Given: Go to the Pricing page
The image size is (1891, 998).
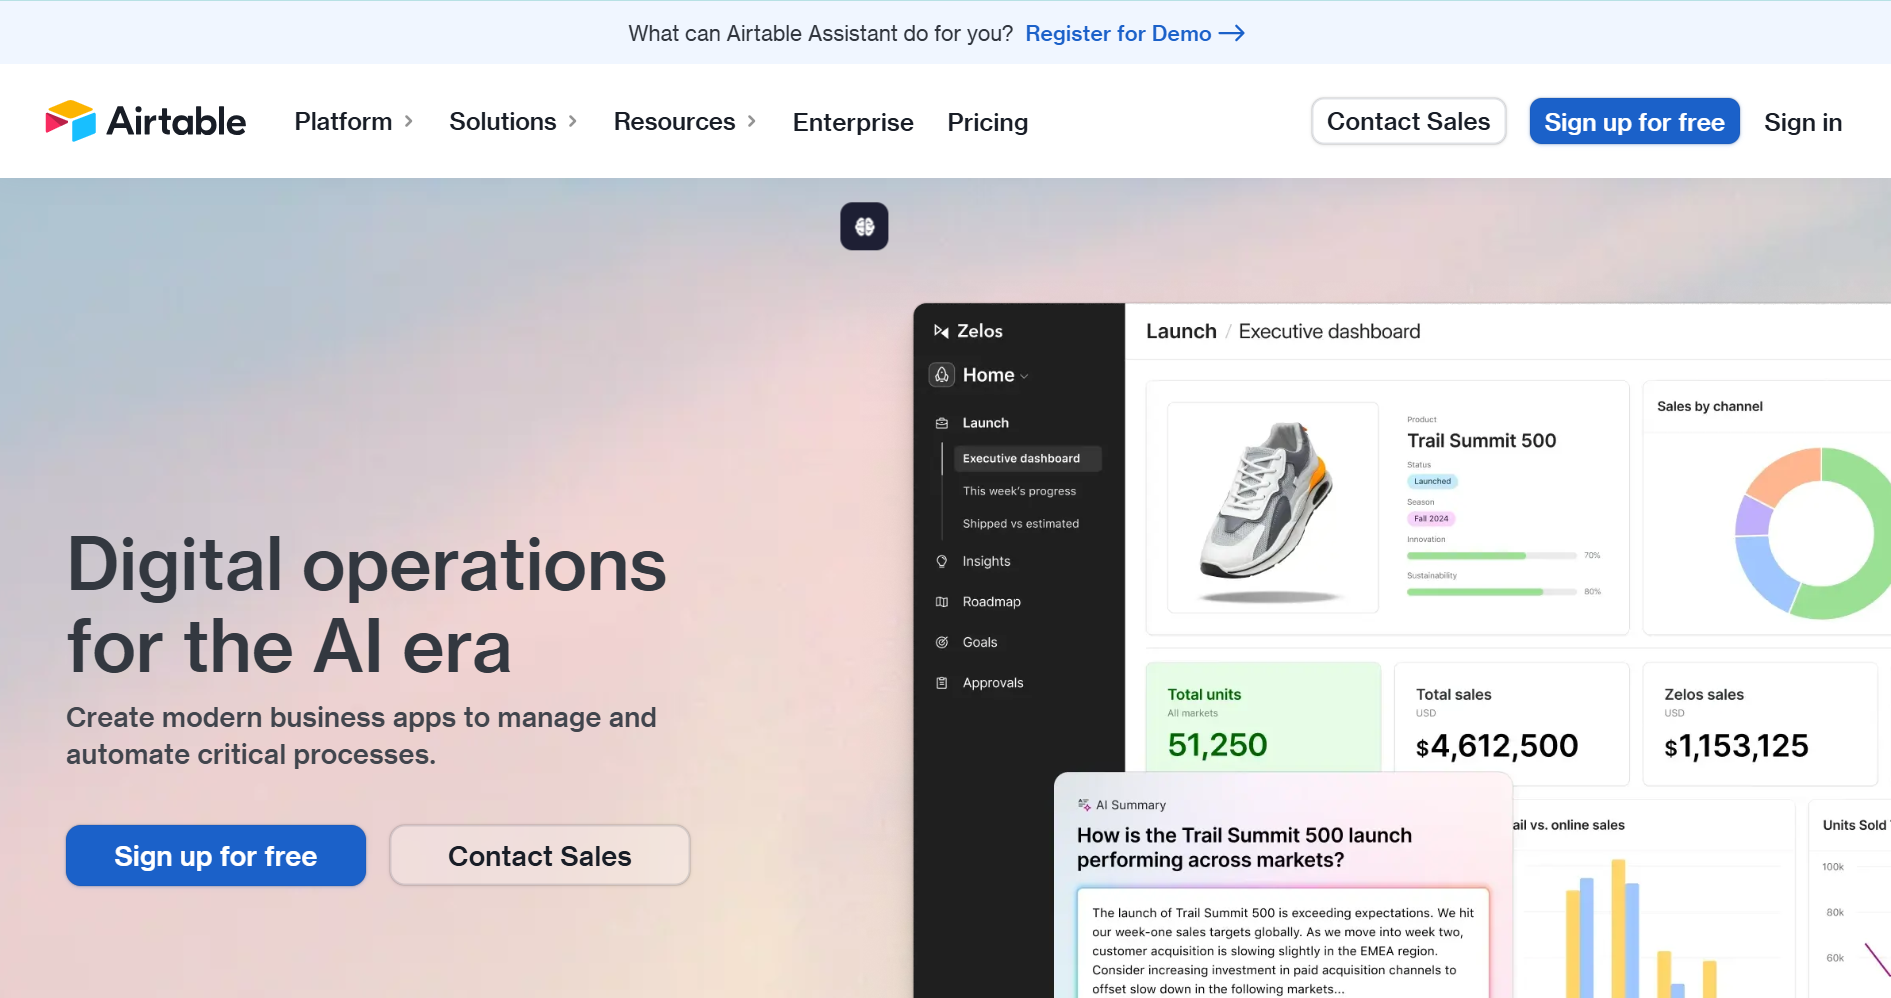Looking at the screenshot, I should click(x=988, y=122).
